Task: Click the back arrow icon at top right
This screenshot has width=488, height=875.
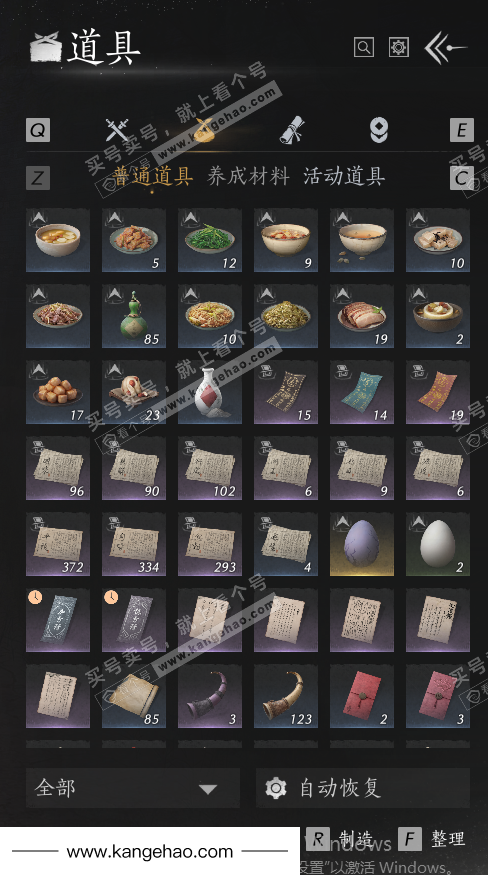Action: pos(445,48)
